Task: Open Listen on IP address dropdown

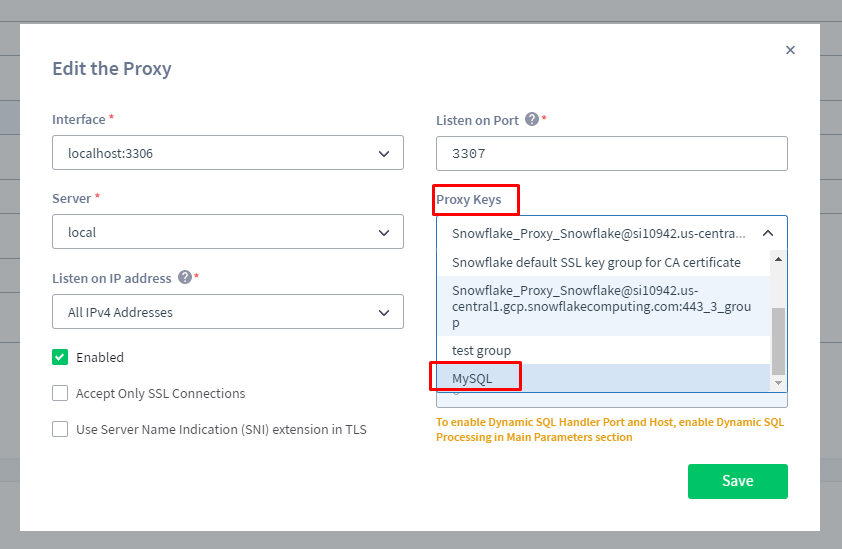Action: pyautogui.click(x=227, y=312)
